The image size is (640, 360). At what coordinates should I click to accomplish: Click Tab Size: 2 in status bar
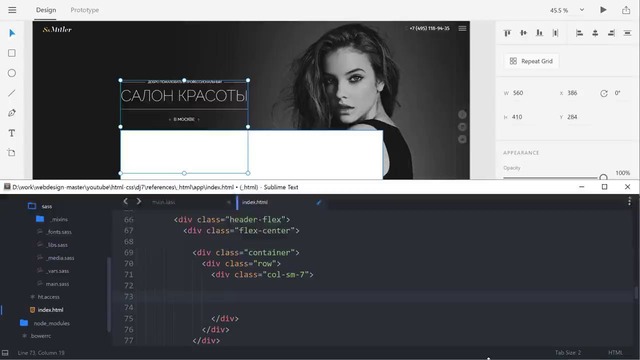[x=568, y=353]
